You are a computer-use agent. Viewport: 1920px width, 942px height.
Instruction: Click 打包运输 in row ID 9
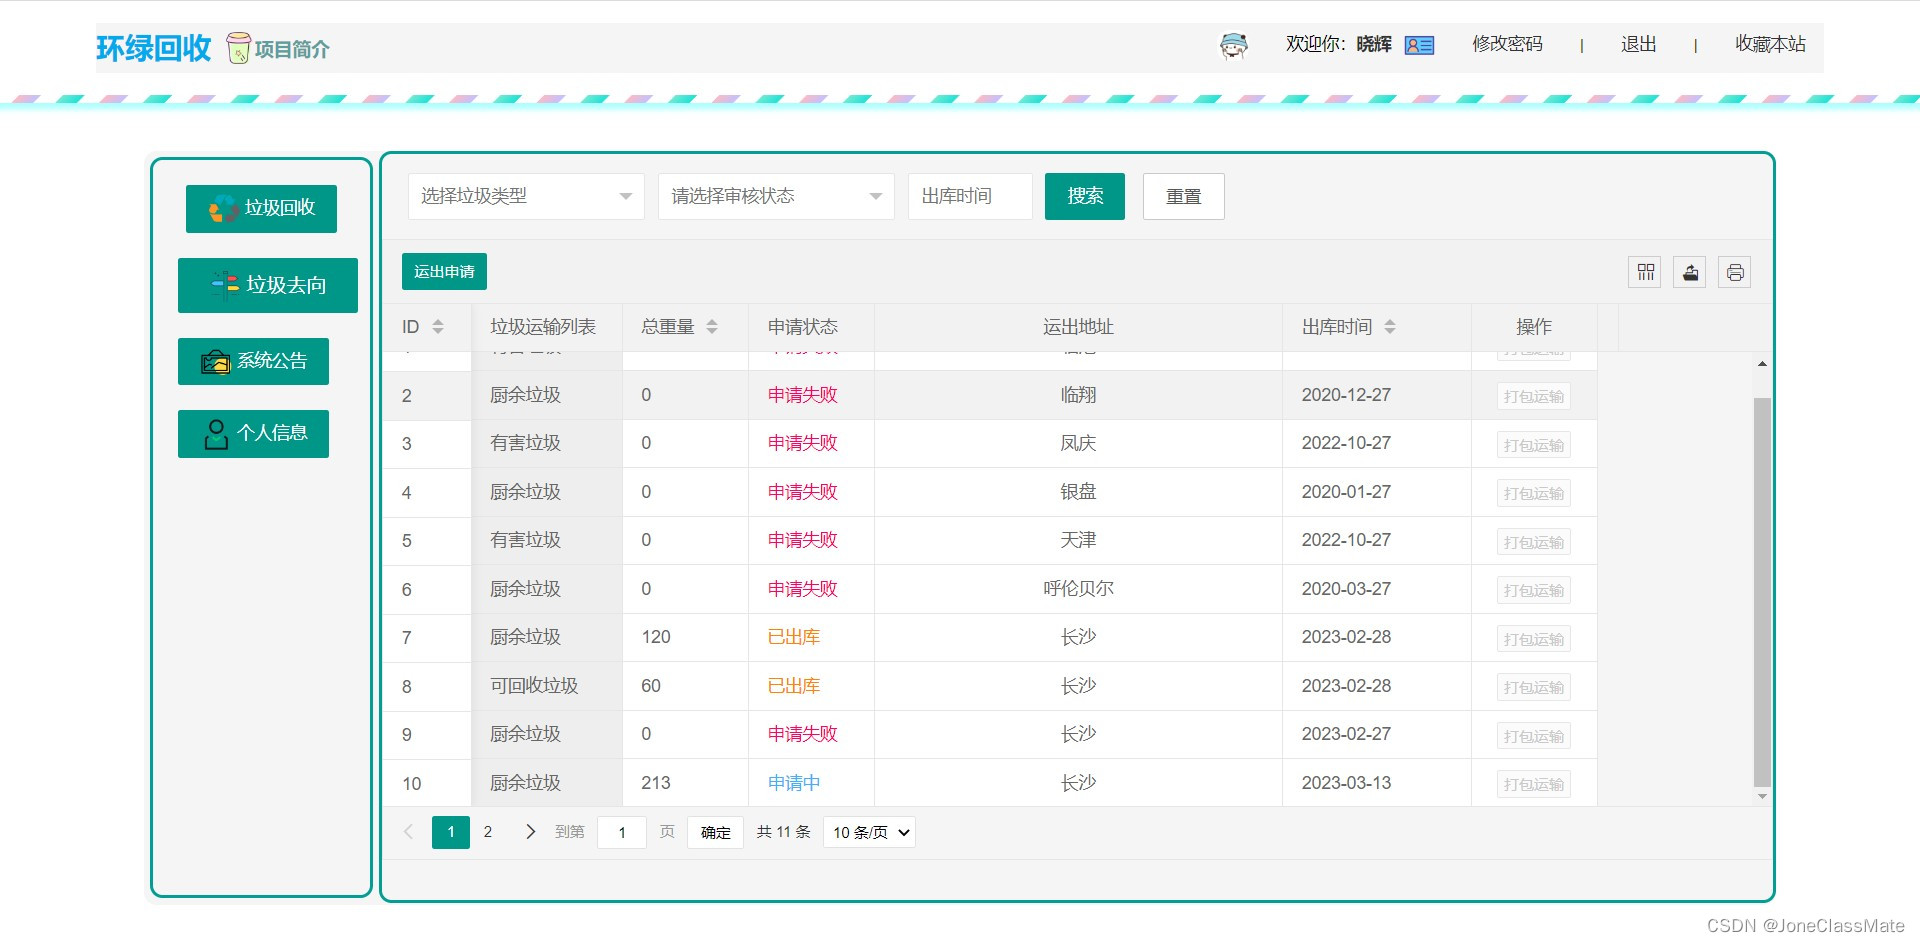(x=1534, y=736)
